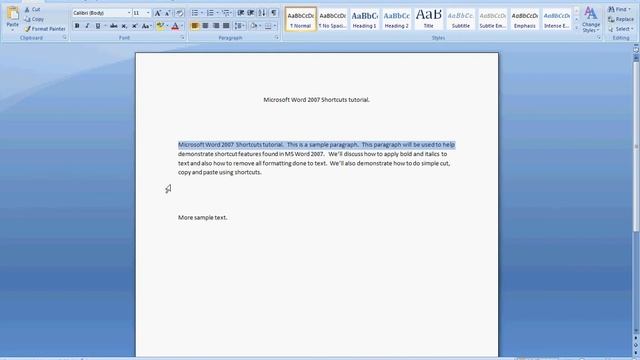Click the Replace button
Screen dimensions: 640x360
click(621, 19)
